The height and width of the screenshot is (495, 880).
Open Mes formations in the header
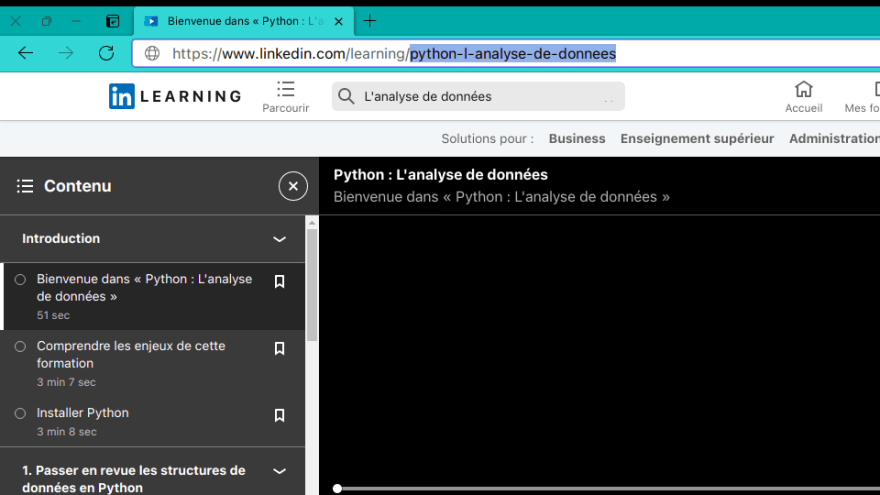click(862, 97)
